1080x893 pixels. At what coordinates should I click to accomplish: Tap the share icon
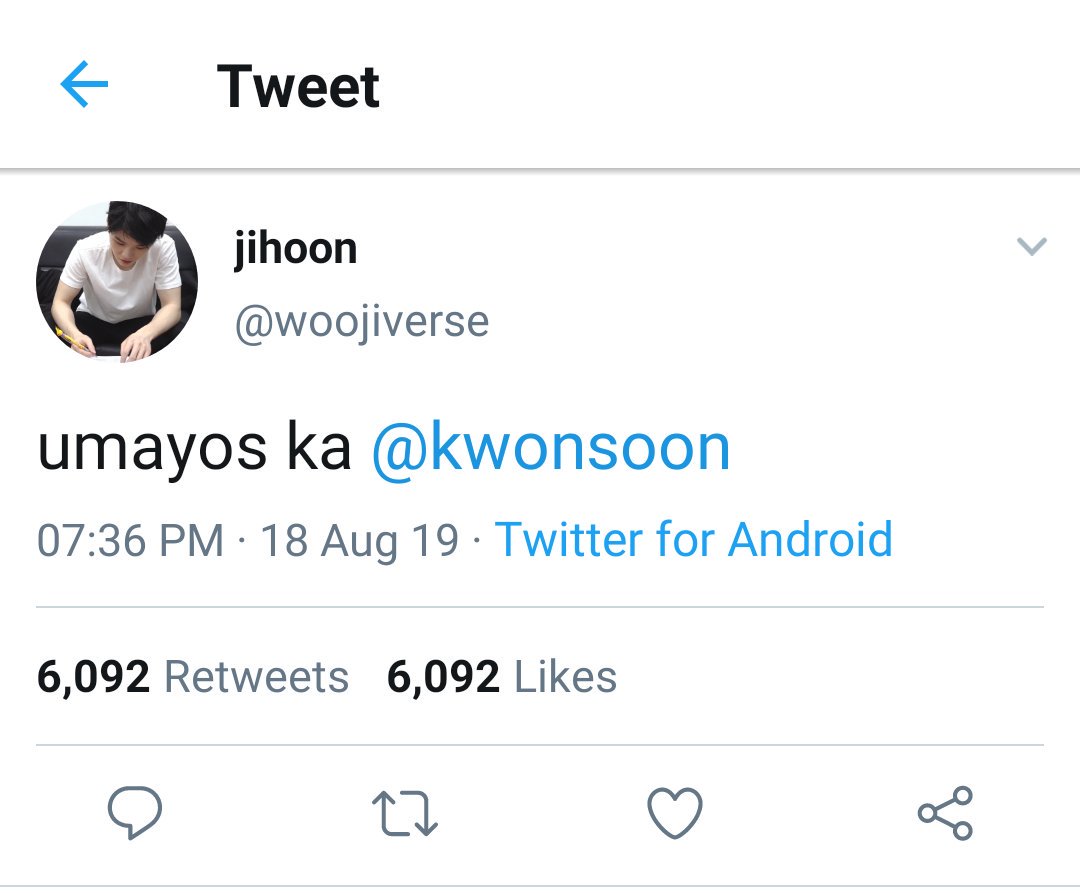[945, 812]
